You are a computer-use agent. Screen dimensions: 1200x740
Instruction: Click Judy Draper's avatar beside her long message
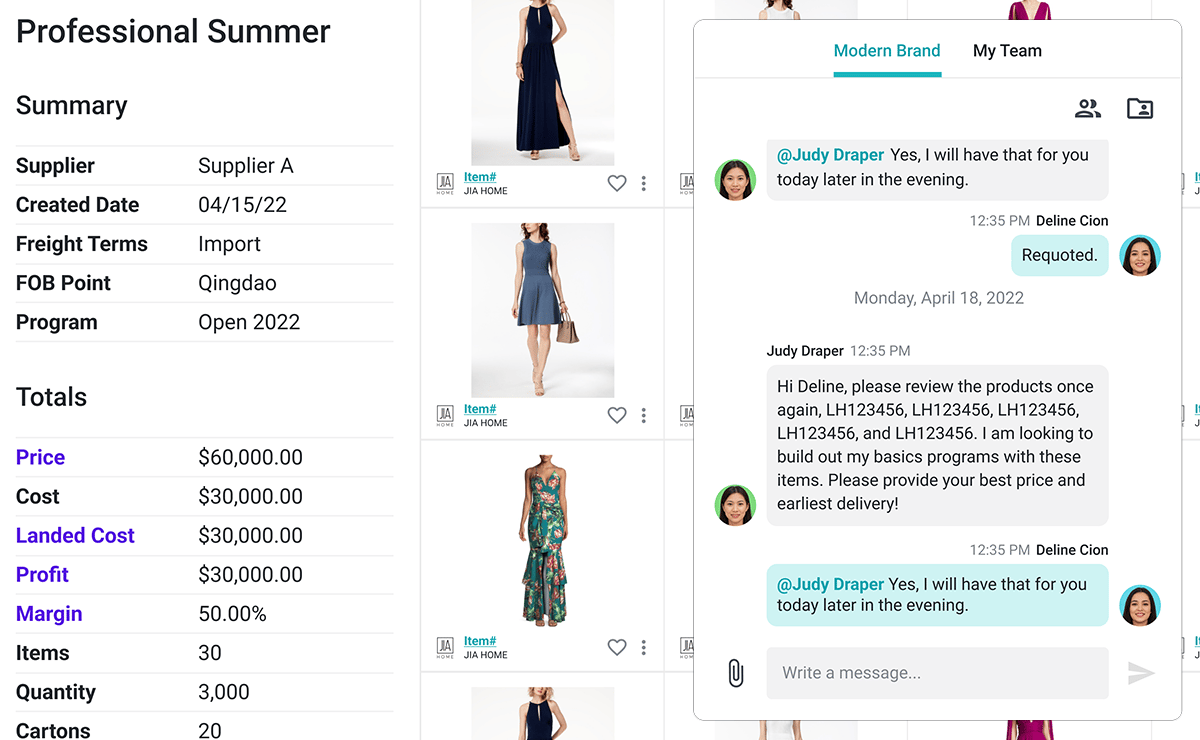736,505
